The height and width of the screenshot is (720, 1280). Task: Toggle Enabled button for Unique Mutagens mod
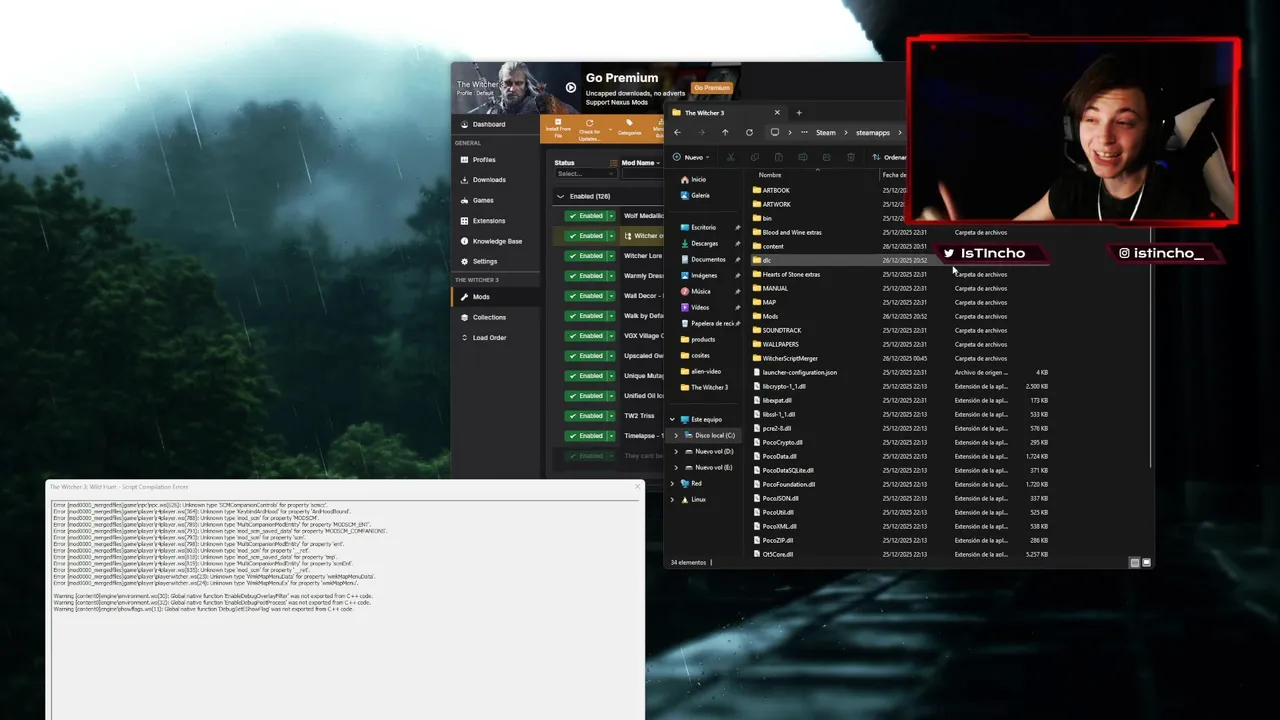(586, 376)
